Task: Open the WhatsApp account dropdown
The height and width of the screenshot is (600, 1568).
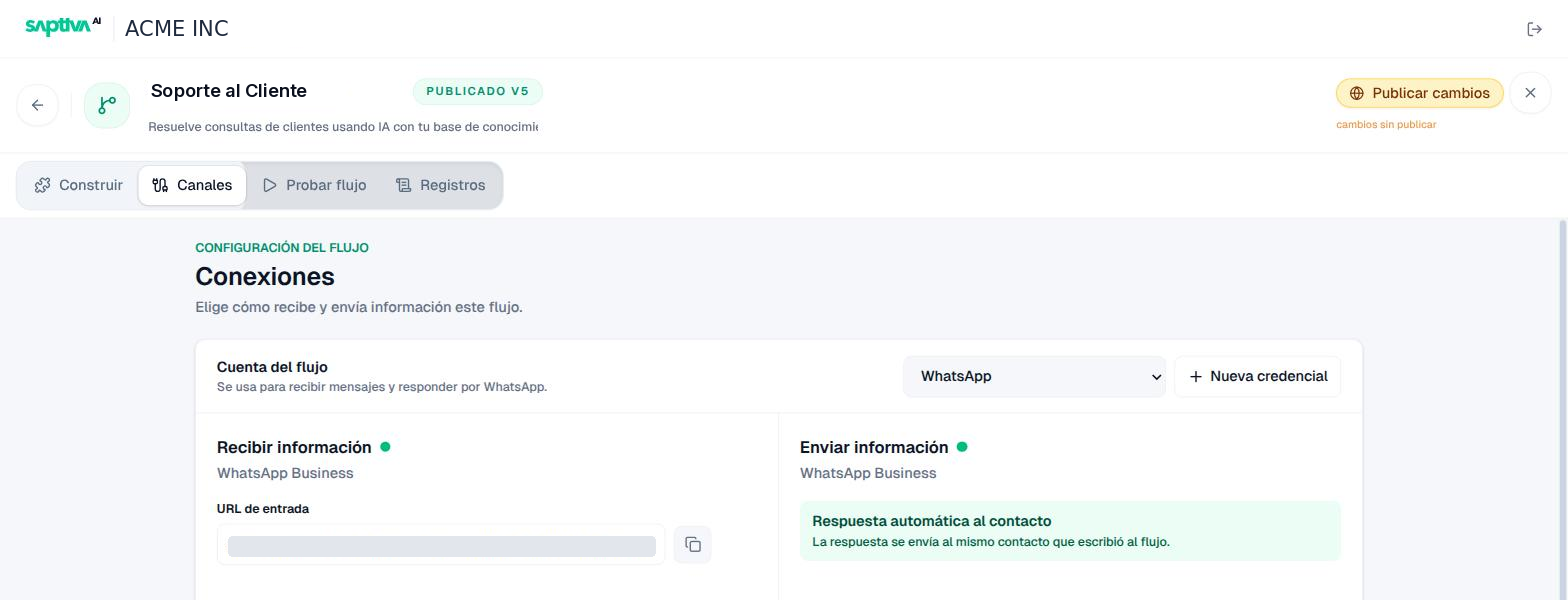Action: pos(1034,376)
